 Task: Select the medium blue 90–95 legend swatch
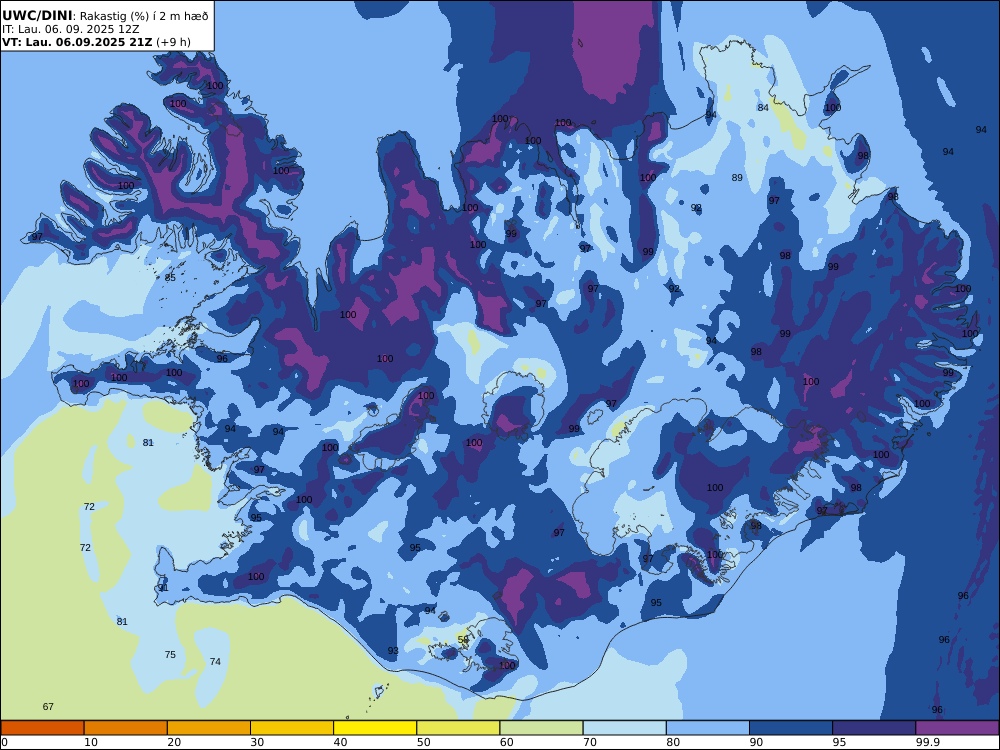point(791,728)
